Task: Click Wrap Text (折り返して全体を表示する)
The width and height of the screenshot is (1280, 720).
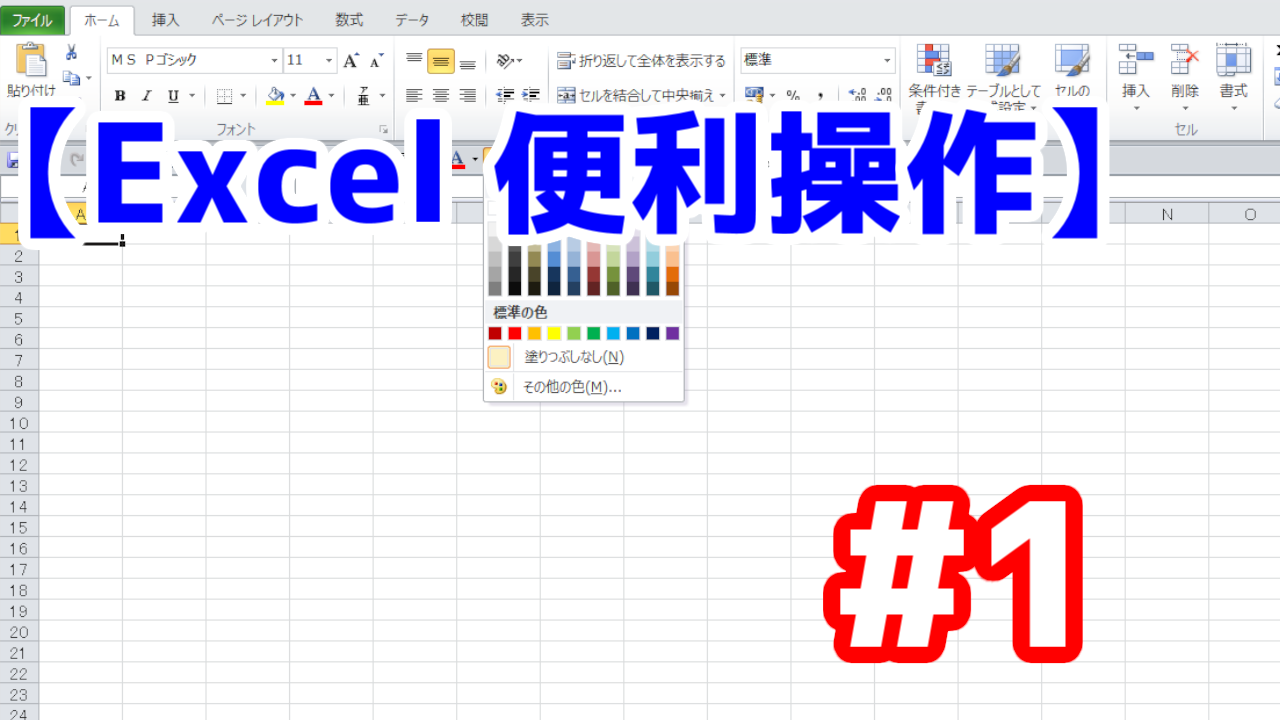Action: 641,61
